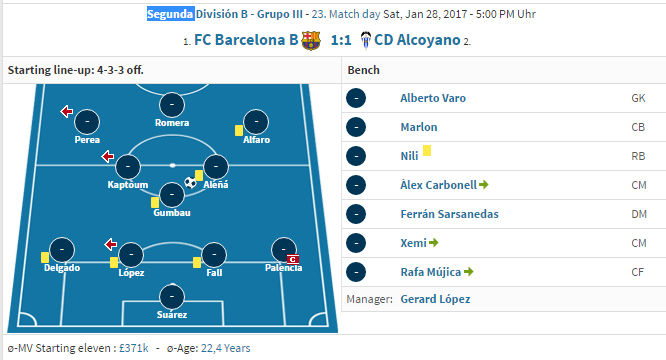Image resolution: width=666 pixels, height=360 pixels.
Task: Click the substituted-off red arrow beside Perea
Action: coord(66,111)
